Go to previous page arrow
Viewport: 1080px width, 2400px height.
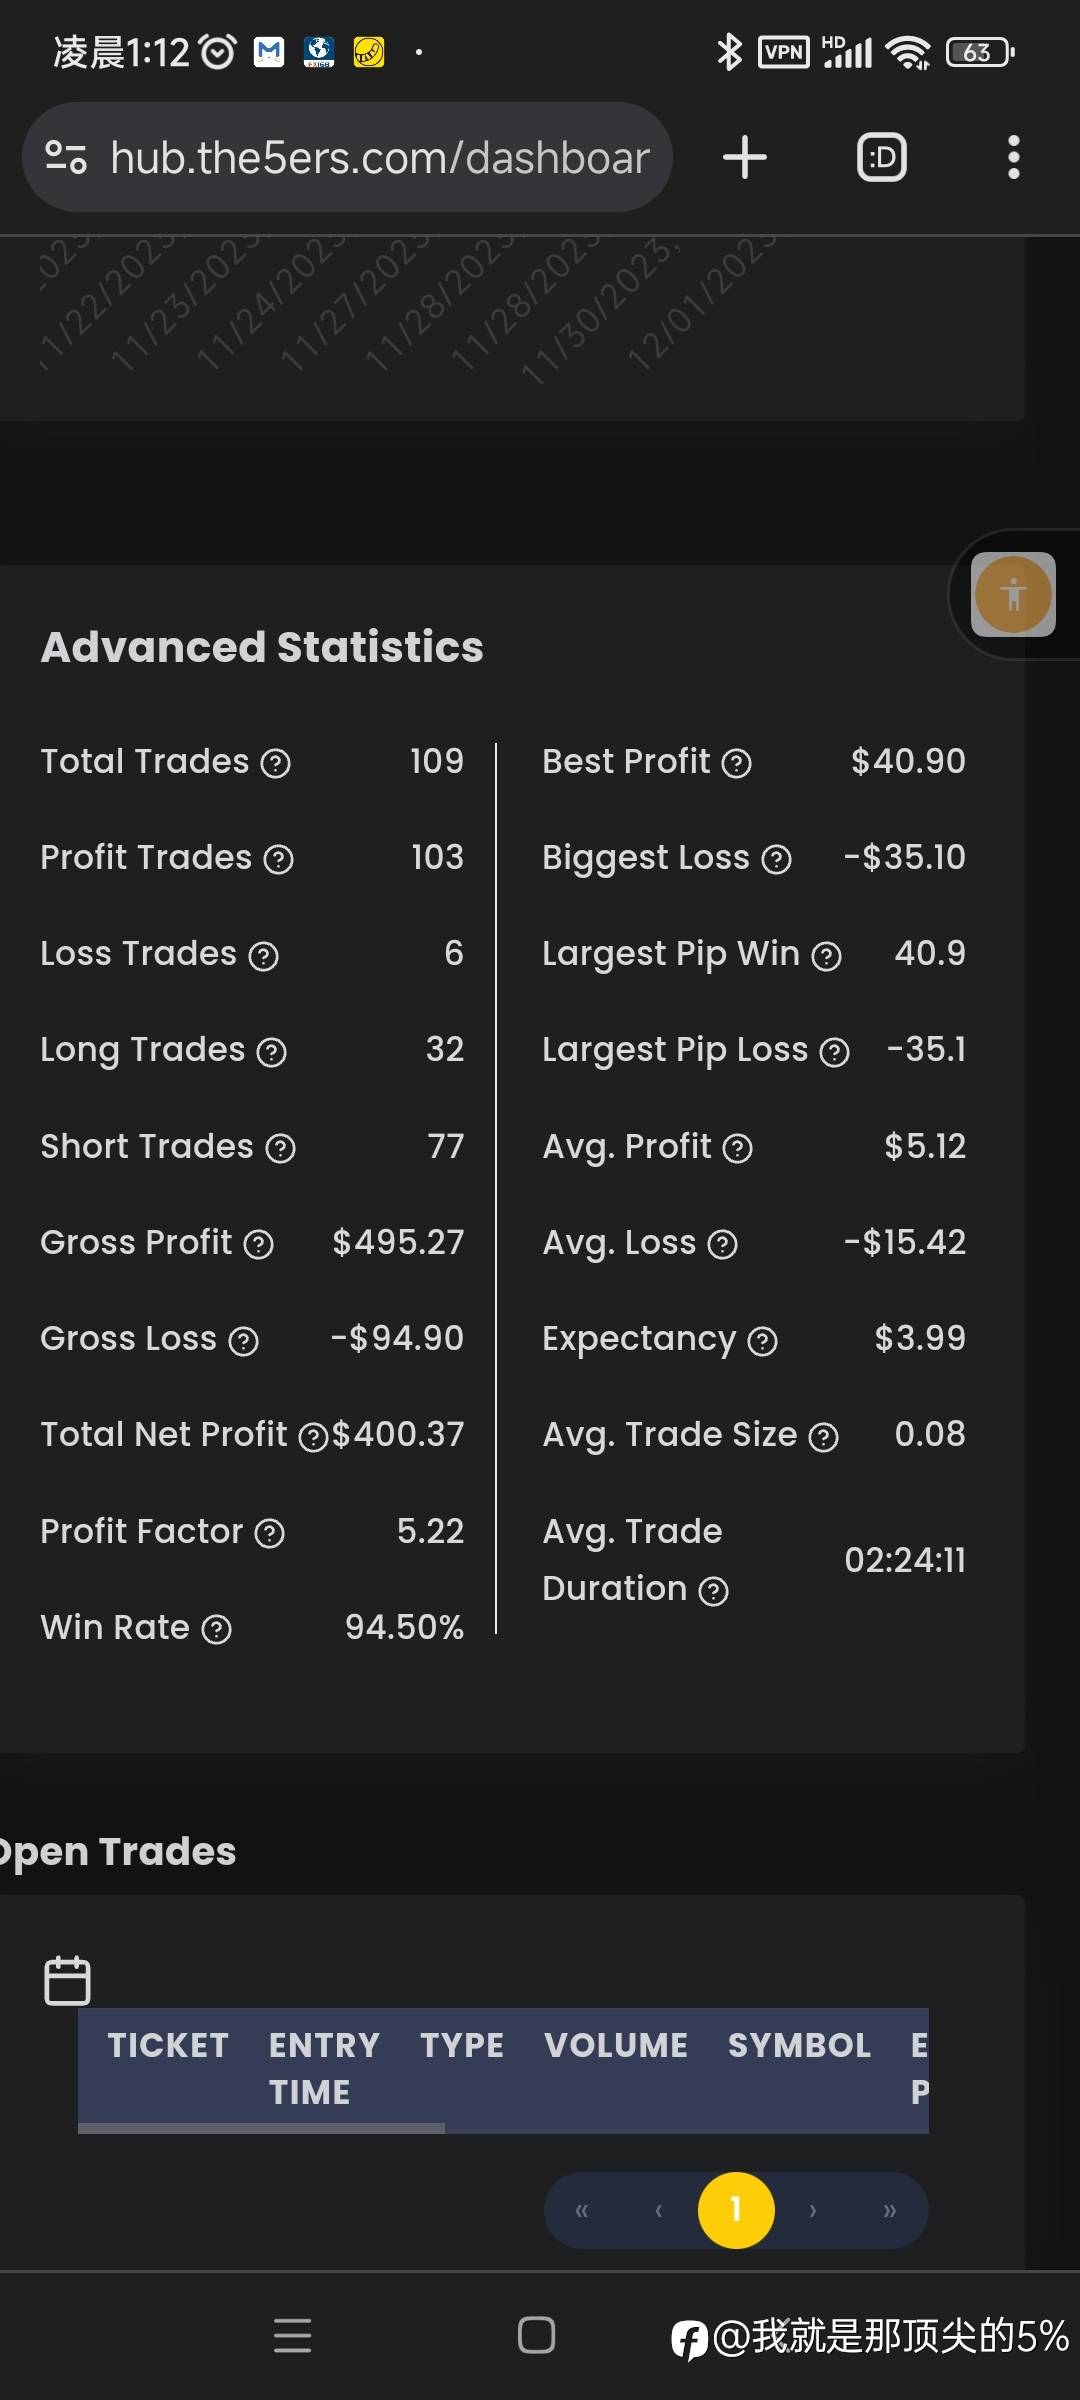658,2210
